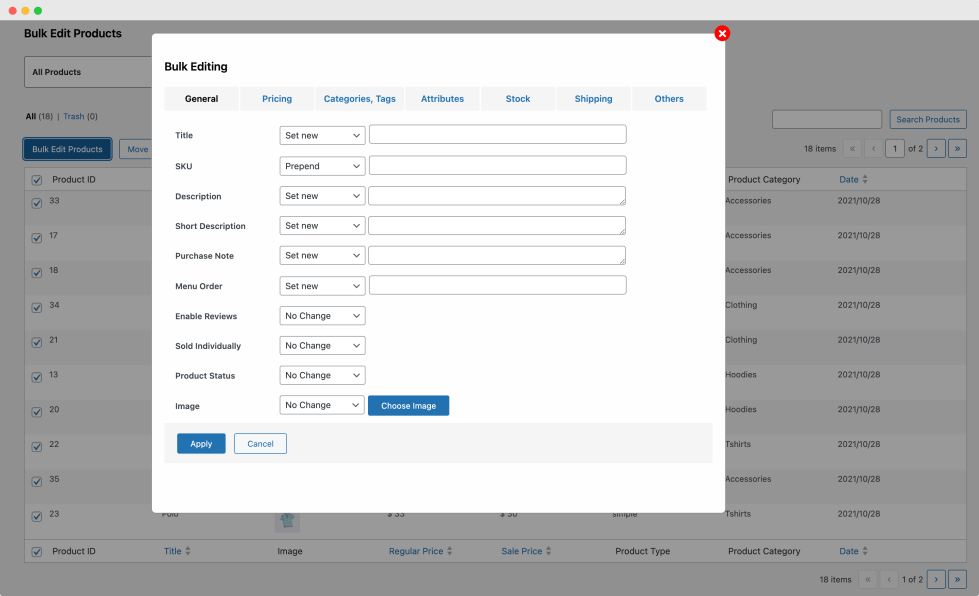This screenshot has width=979, height=596.
Task: Toggle checkbox for product 21
Action: (x=37, y=342)
